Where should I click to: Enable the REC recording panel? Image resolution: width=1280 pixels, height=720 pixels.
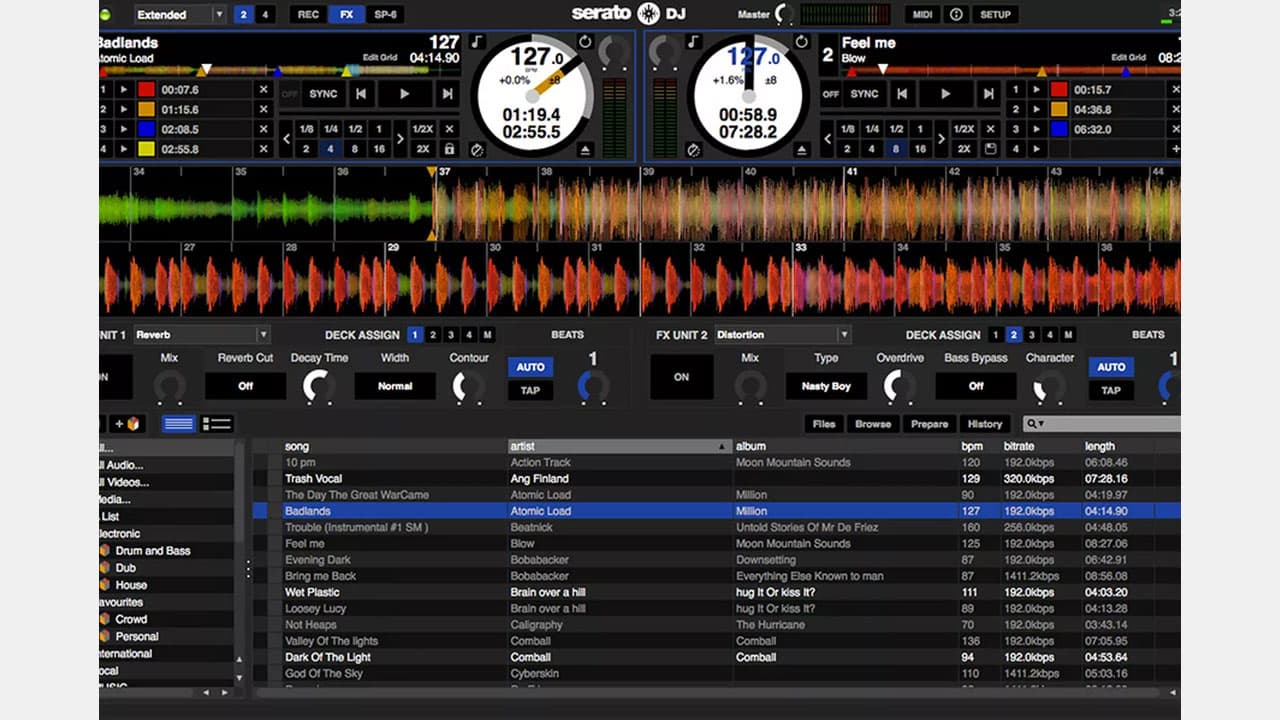[307, 15]
